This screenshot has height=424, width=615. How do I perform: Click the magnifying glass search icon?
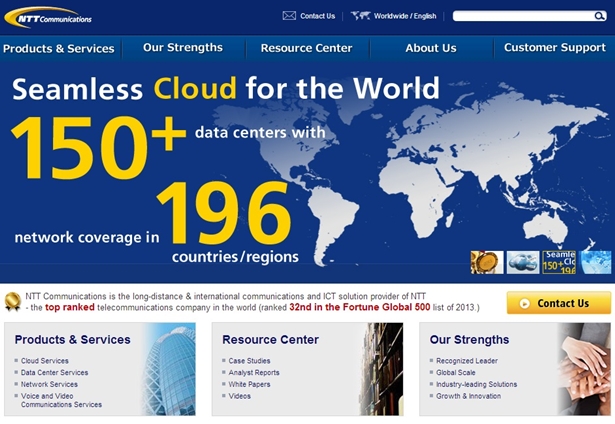point(599,16)
